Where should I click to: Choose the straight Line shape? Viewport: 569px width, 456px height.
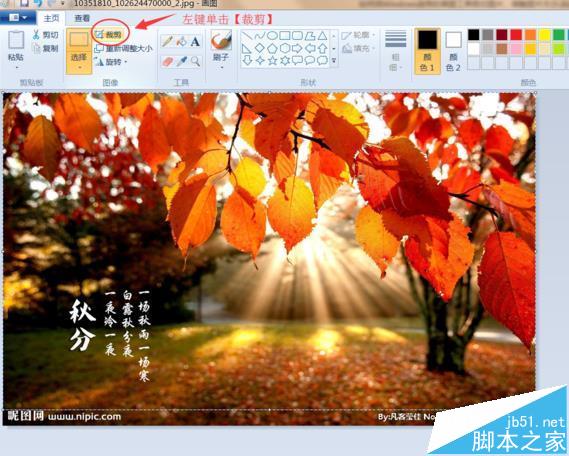tap(247, 36)
